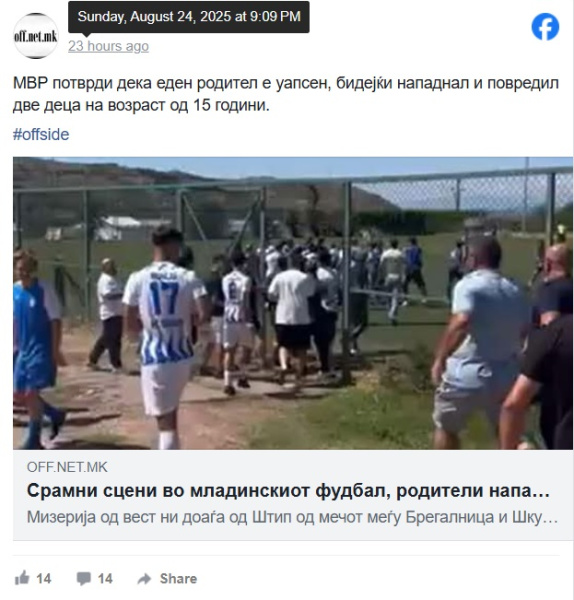Click the OFF.NET.MK source label
Screen dimensions: 574x600
tap(67, 467)
